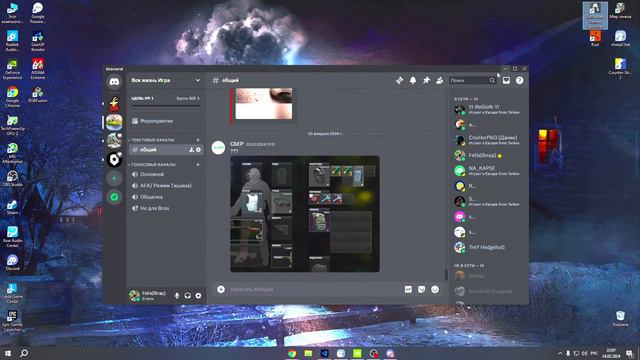Open the GIF picker button
640x360 pixels.
tap(408, 289)
